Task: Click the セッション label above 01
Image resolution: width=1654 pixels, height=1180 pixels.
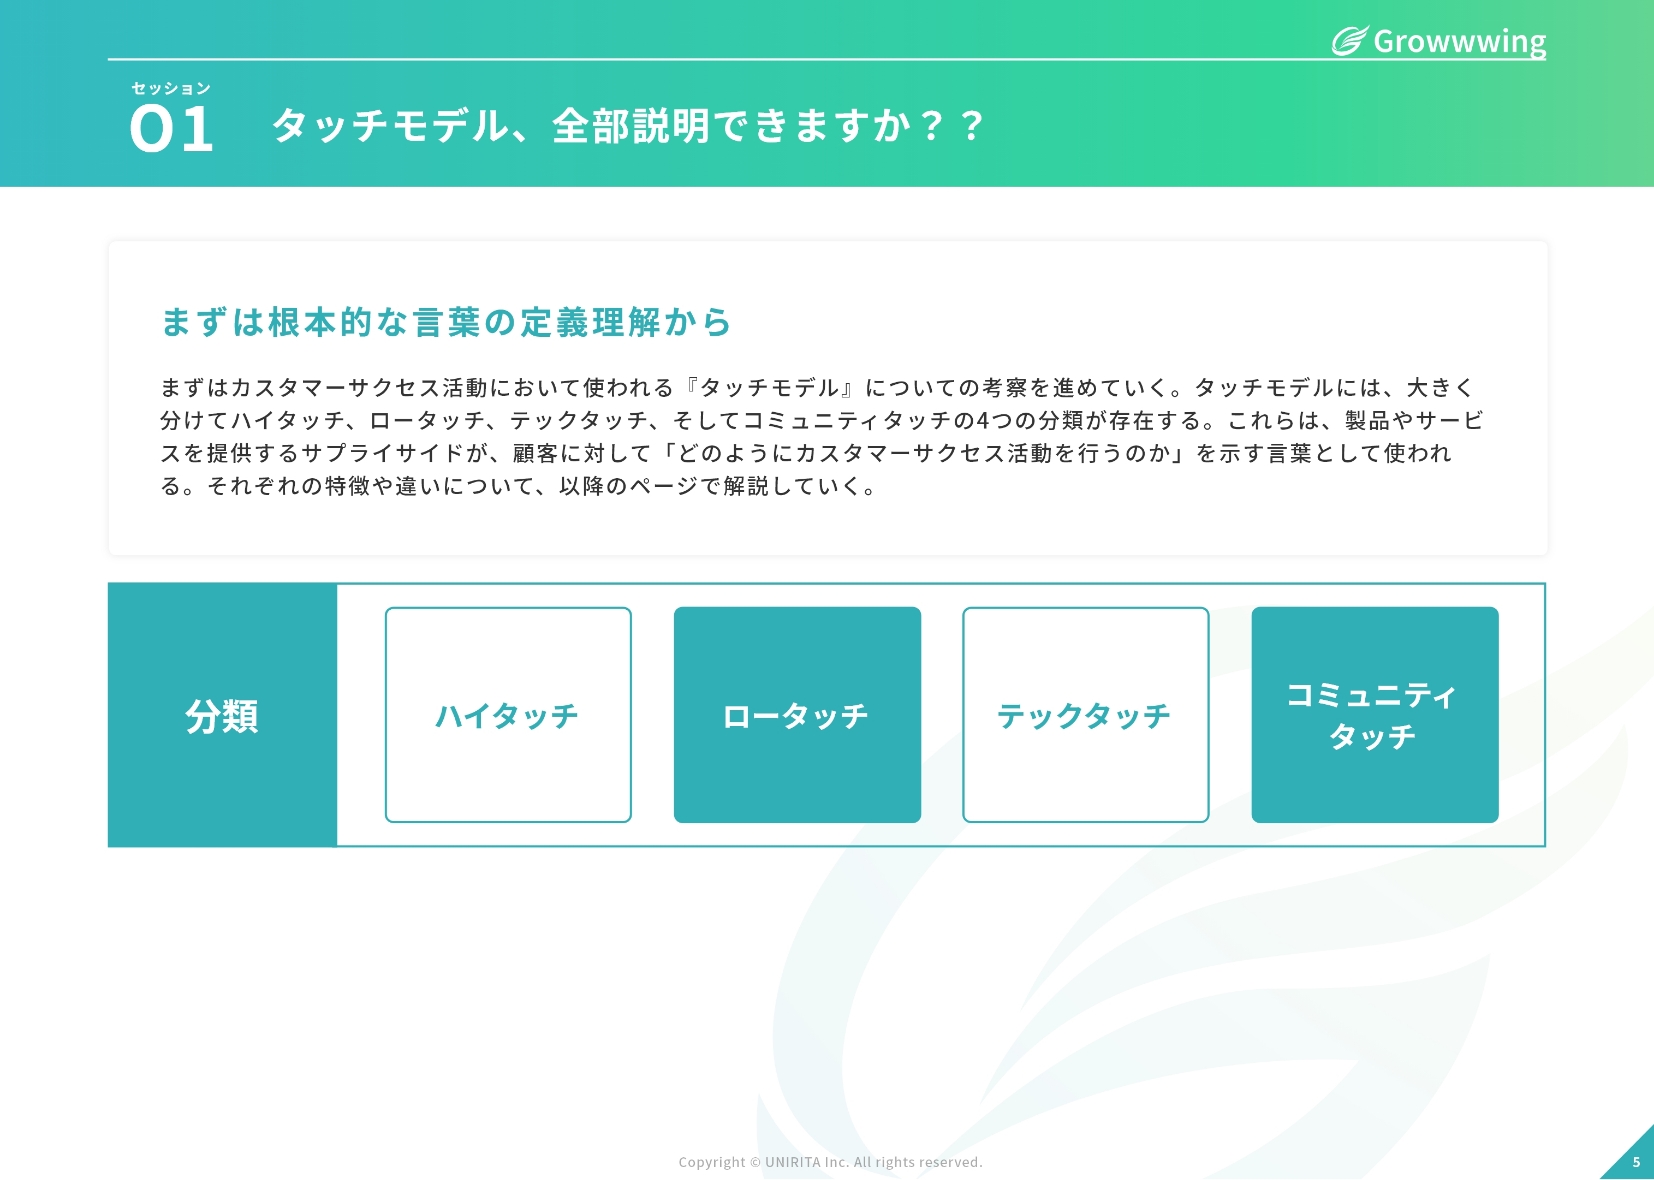Action: coord(171,88)
